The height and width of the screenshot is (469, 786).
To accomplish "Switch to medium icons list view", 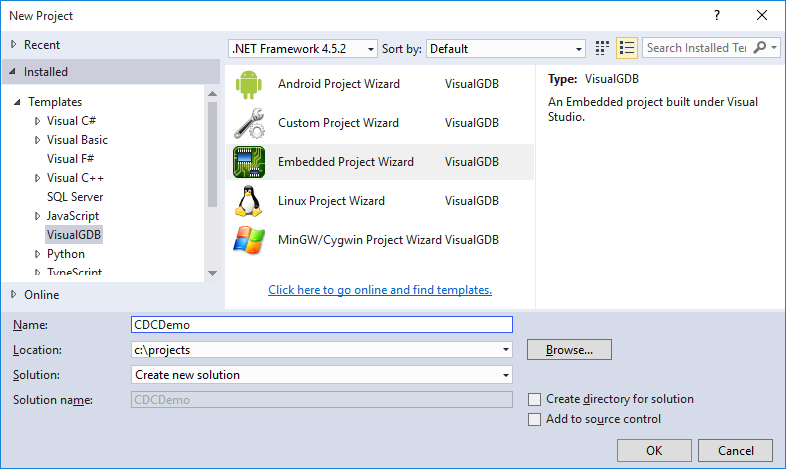I will (x=627, y=48).
